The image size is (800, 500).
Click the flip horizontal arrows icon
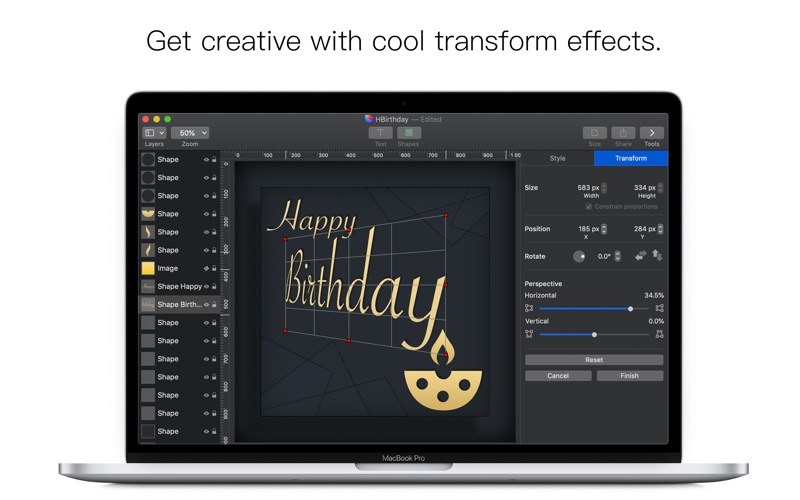pos(640,256)
